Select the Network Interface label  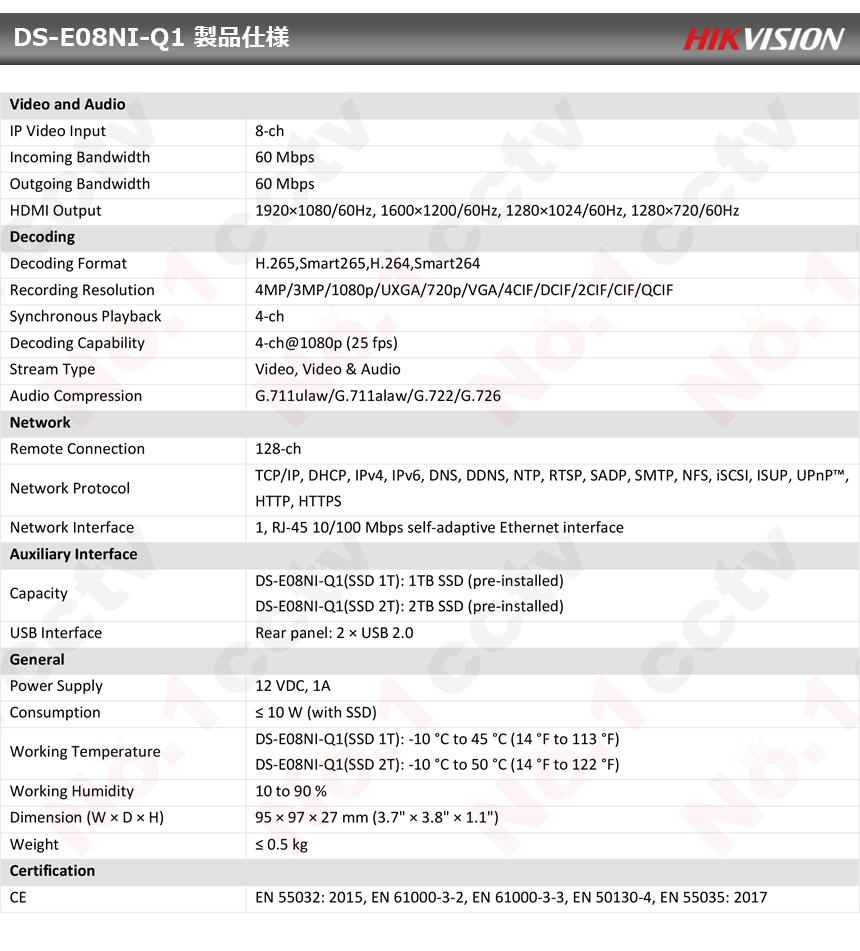[72, 528]
